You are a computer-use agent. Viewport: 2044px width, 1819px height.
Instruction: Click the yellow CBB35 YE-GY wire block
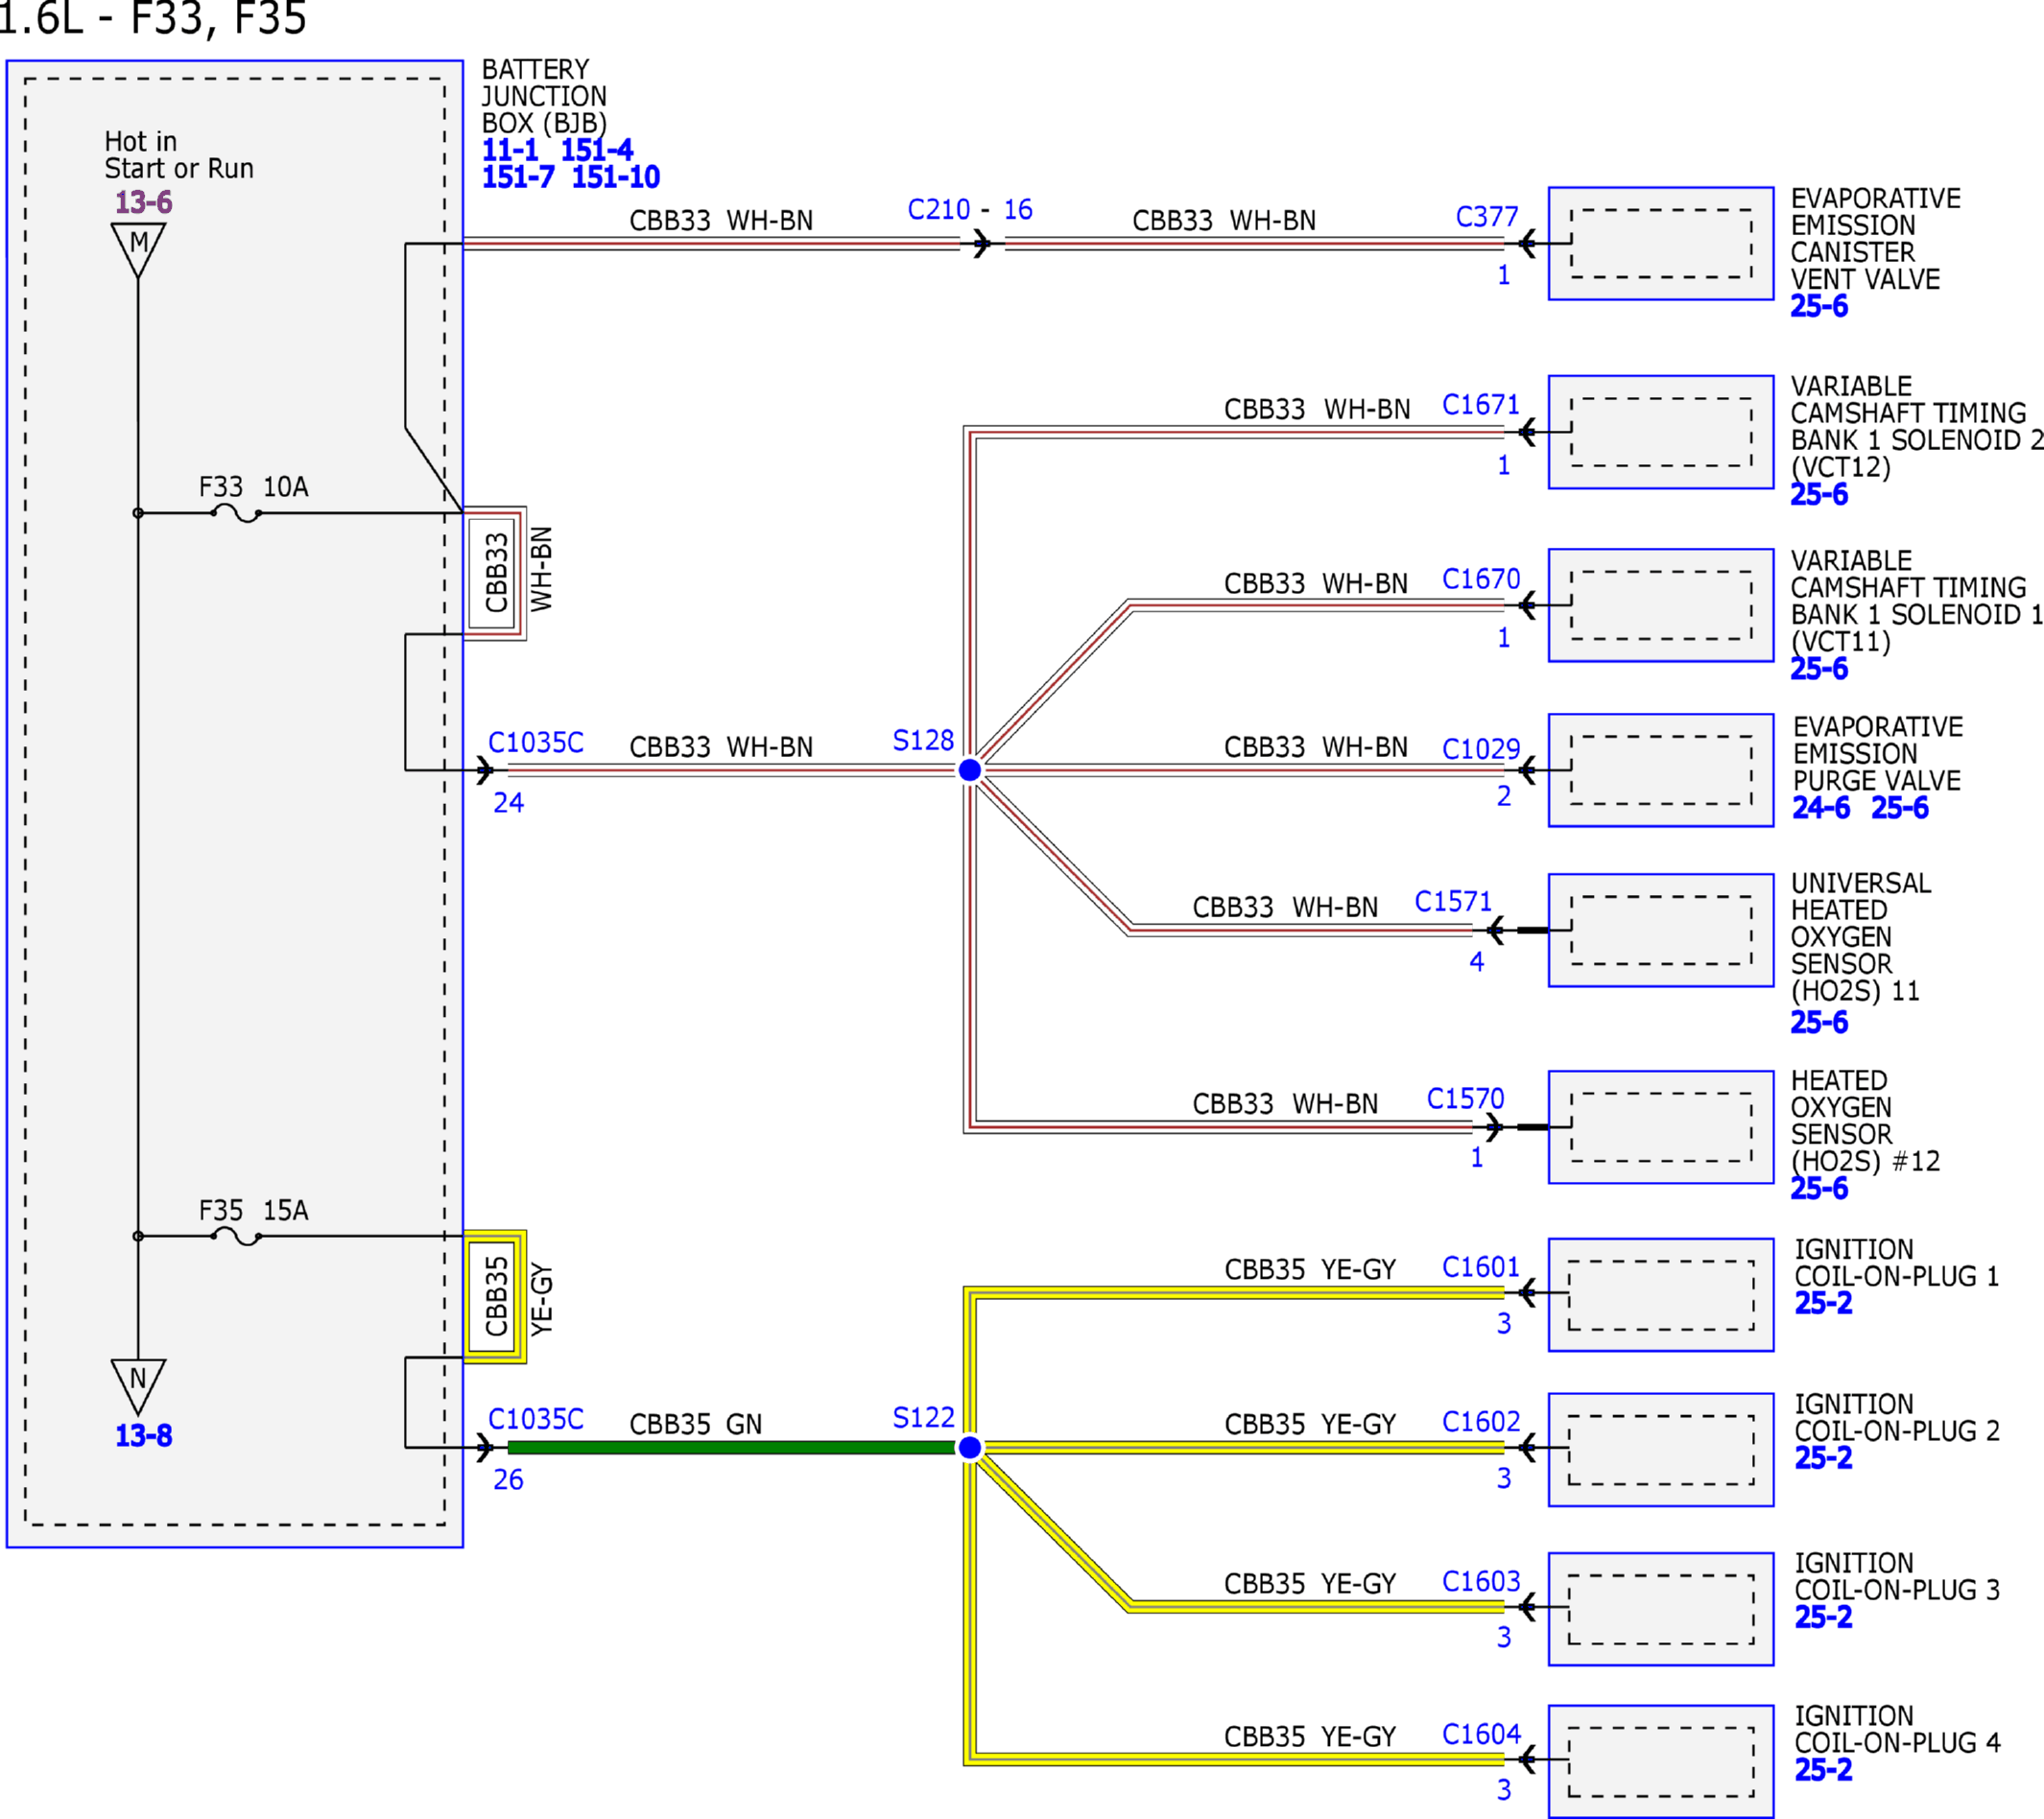[495, 1296]
